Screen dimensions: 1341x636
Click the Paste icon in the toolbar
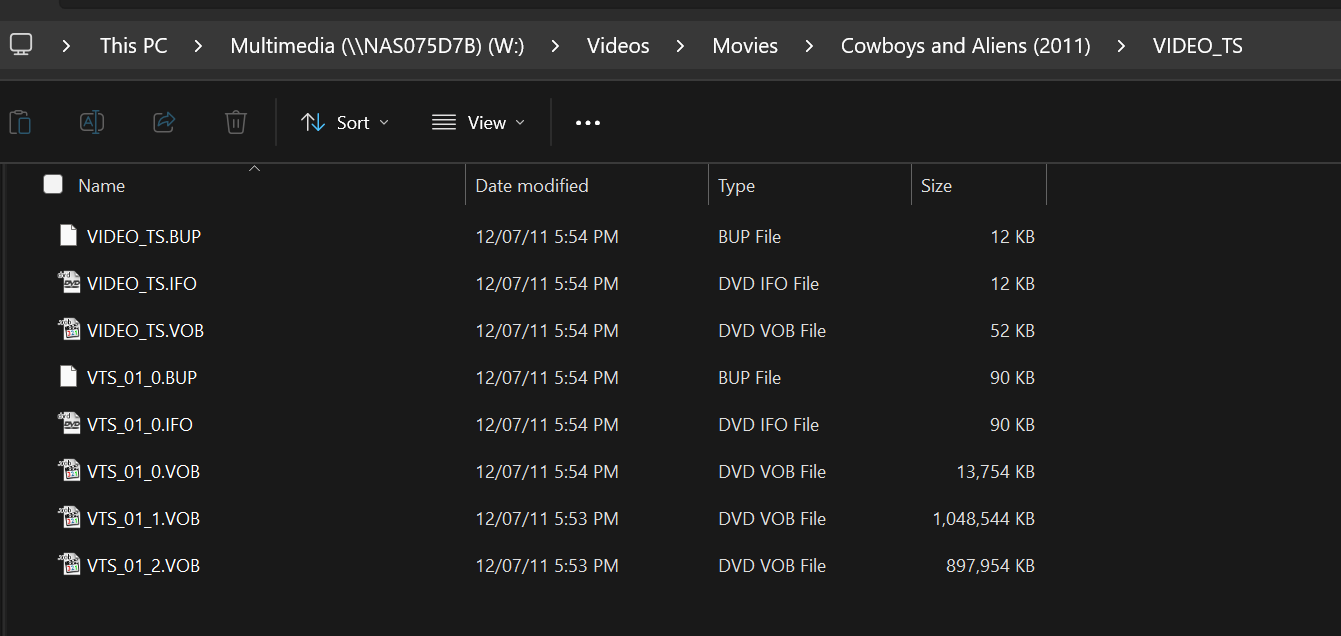pyautogui.click(x=19, y=121)
